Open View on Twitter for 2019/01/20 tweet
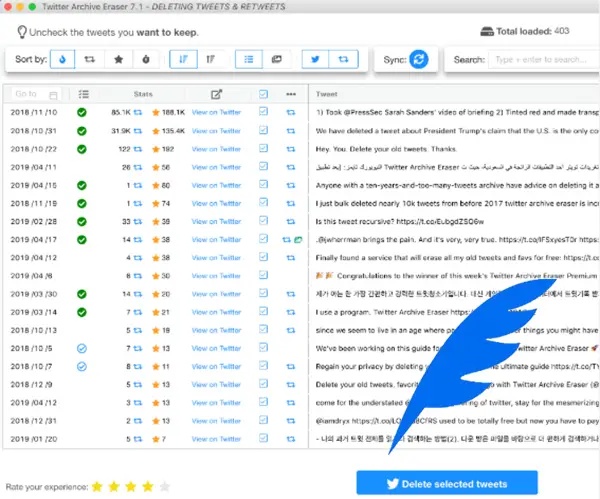The image size is (600, 499). [x=216, y=439]
